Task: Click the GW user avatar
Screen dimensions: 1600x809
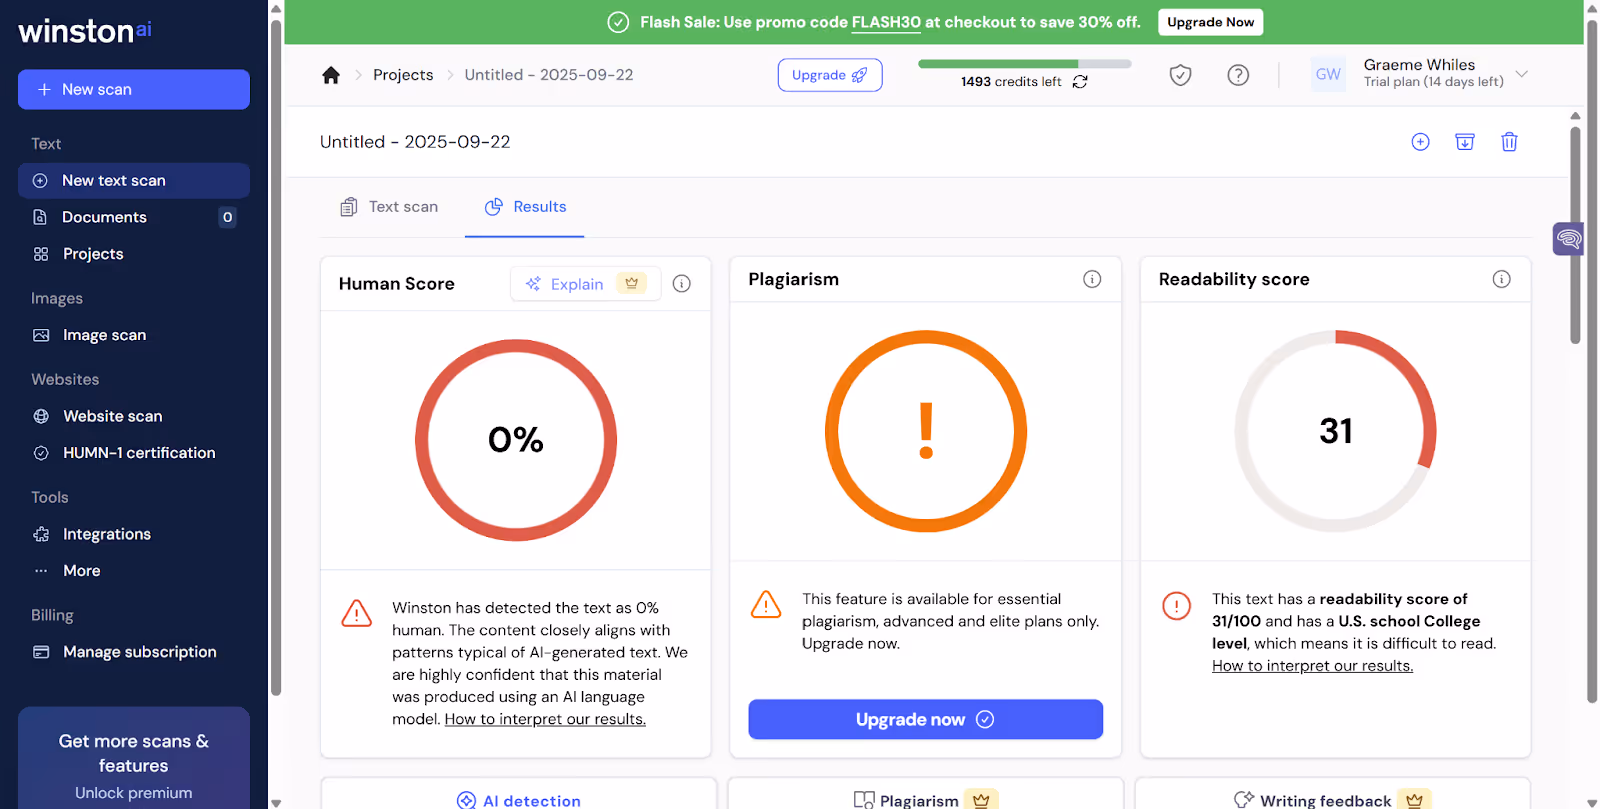Action: (1328, 74)
